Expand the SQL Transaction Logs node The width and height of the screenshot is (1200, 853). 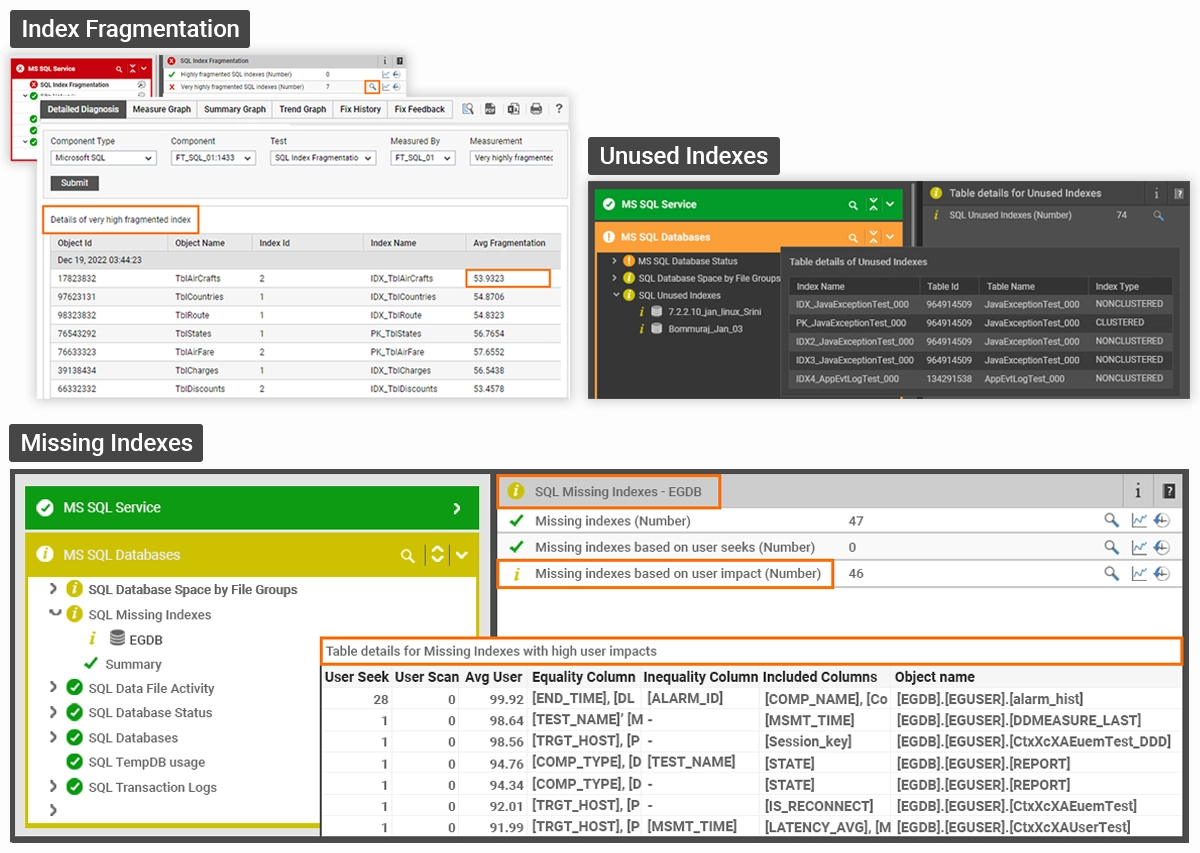(x=54, y=787)
